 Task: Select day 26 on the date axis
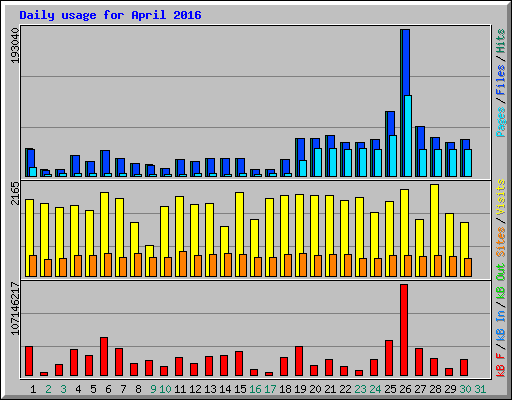[x=405, y=389]
